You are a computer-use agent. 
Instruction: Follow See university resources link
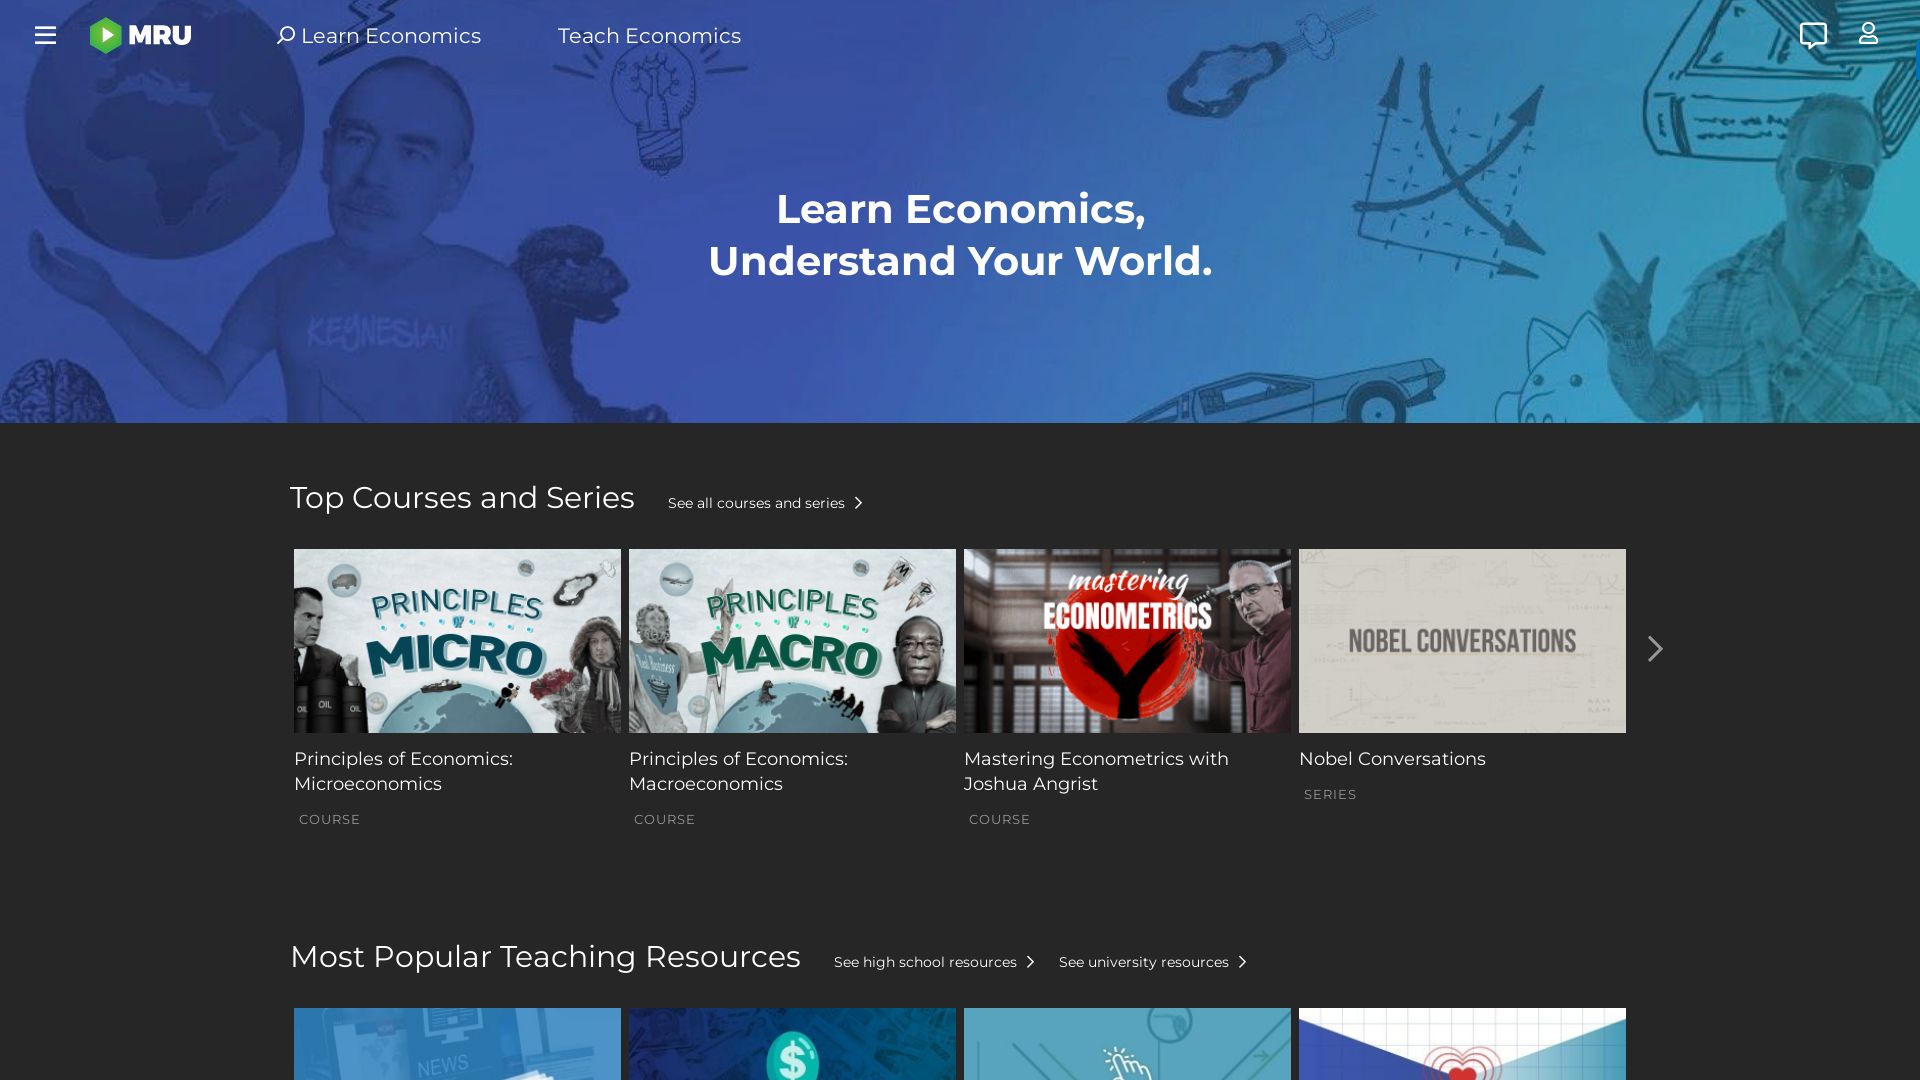(x=1144, y=962)
